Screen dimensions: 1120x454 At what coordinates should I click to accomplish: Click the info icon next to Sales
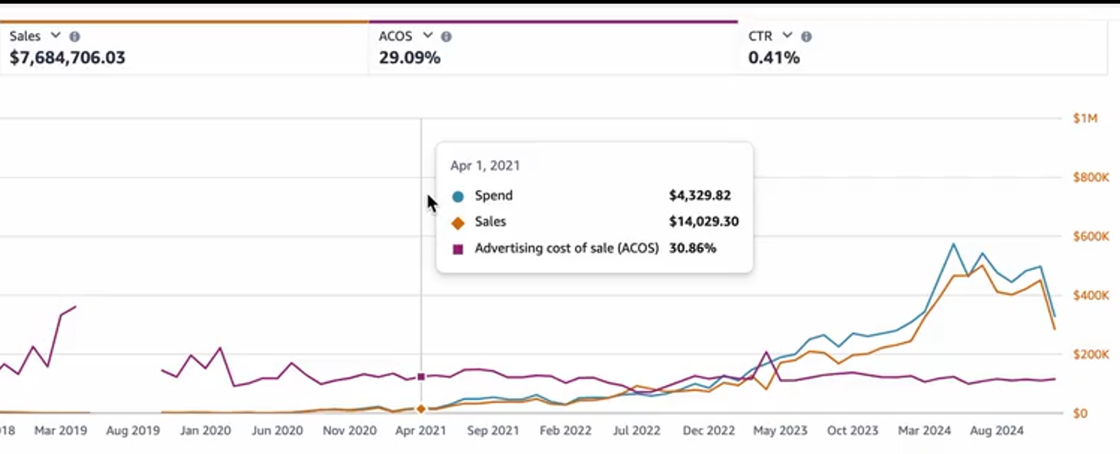click(x=74, y=37)
